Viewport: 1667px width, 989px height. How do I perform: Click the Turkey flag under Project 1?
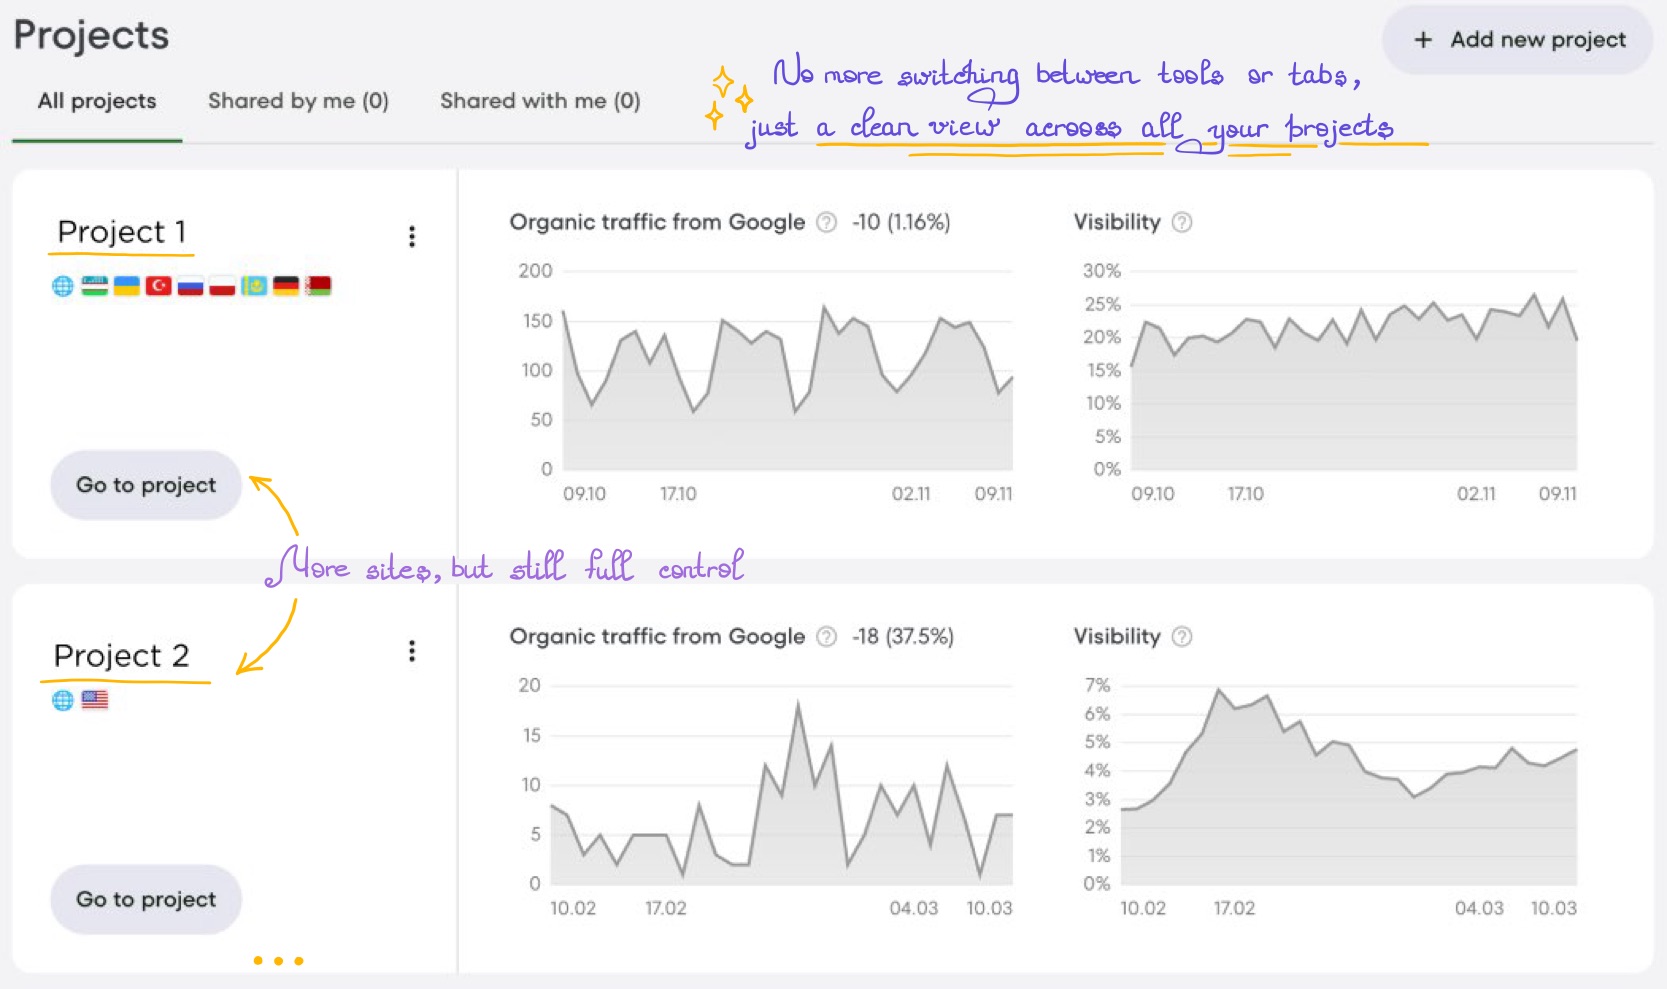tap(159, 286)
